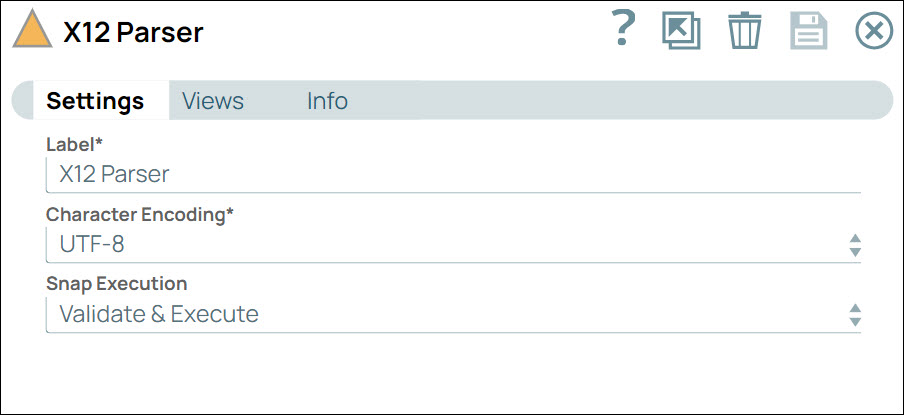
Task: Close the X12 Parser settings dialog
Action: (874, 31)
